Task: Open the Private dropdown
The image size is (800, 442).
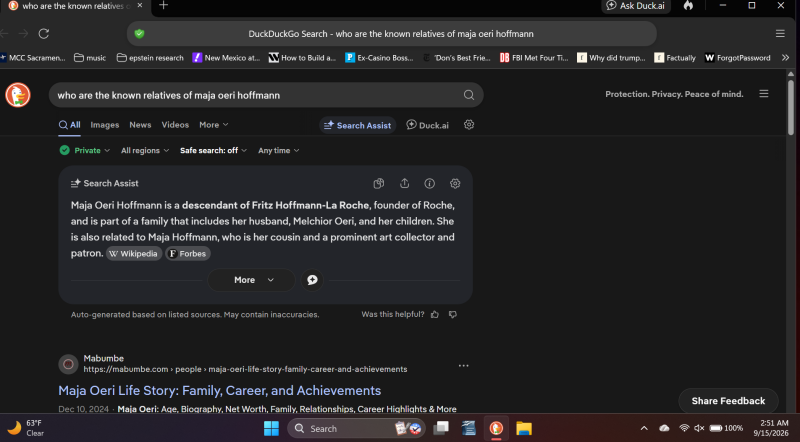Action: pos(85,150)
